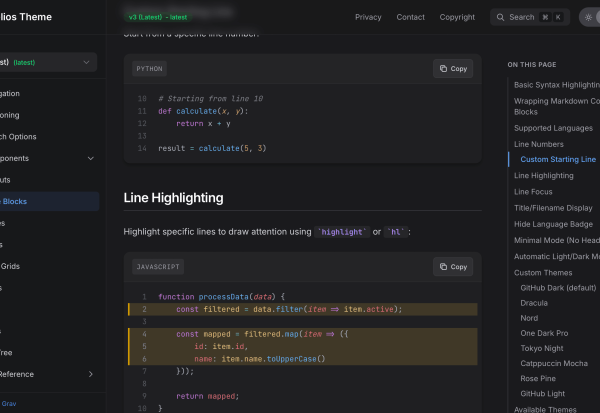Click the JAVASCRIPT language badge

tap(158, 267)
